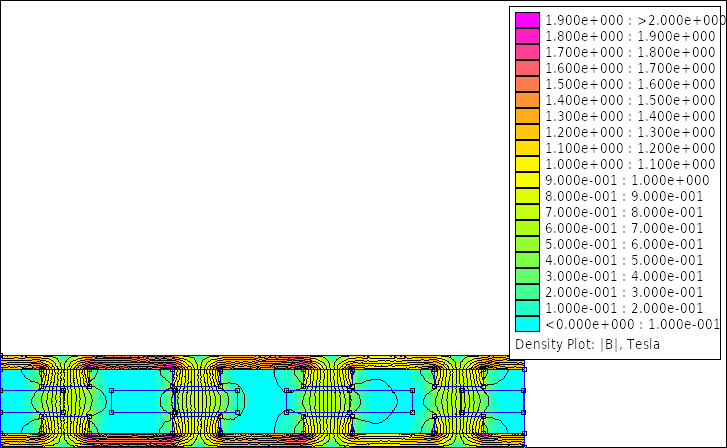Screen dimensions: 727x448
Task: Click the swatch for 6.000e-001 : 7.000e-001
Action: [527, 228]
